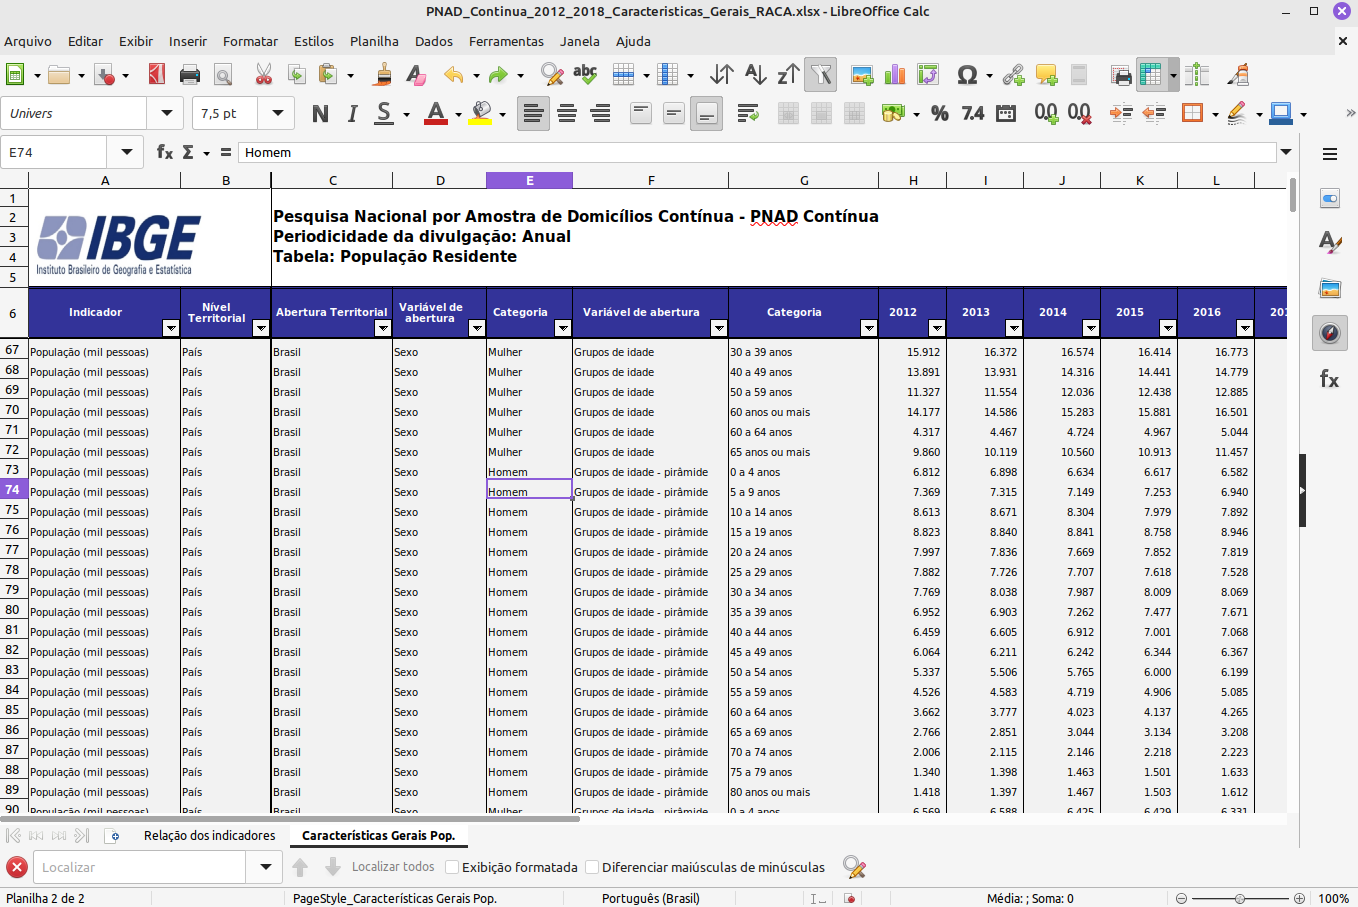The width and height of the screenshot is (1358, 907).
Task: Open the sidebar Navigator compass icon
Action: (1329, 333)
